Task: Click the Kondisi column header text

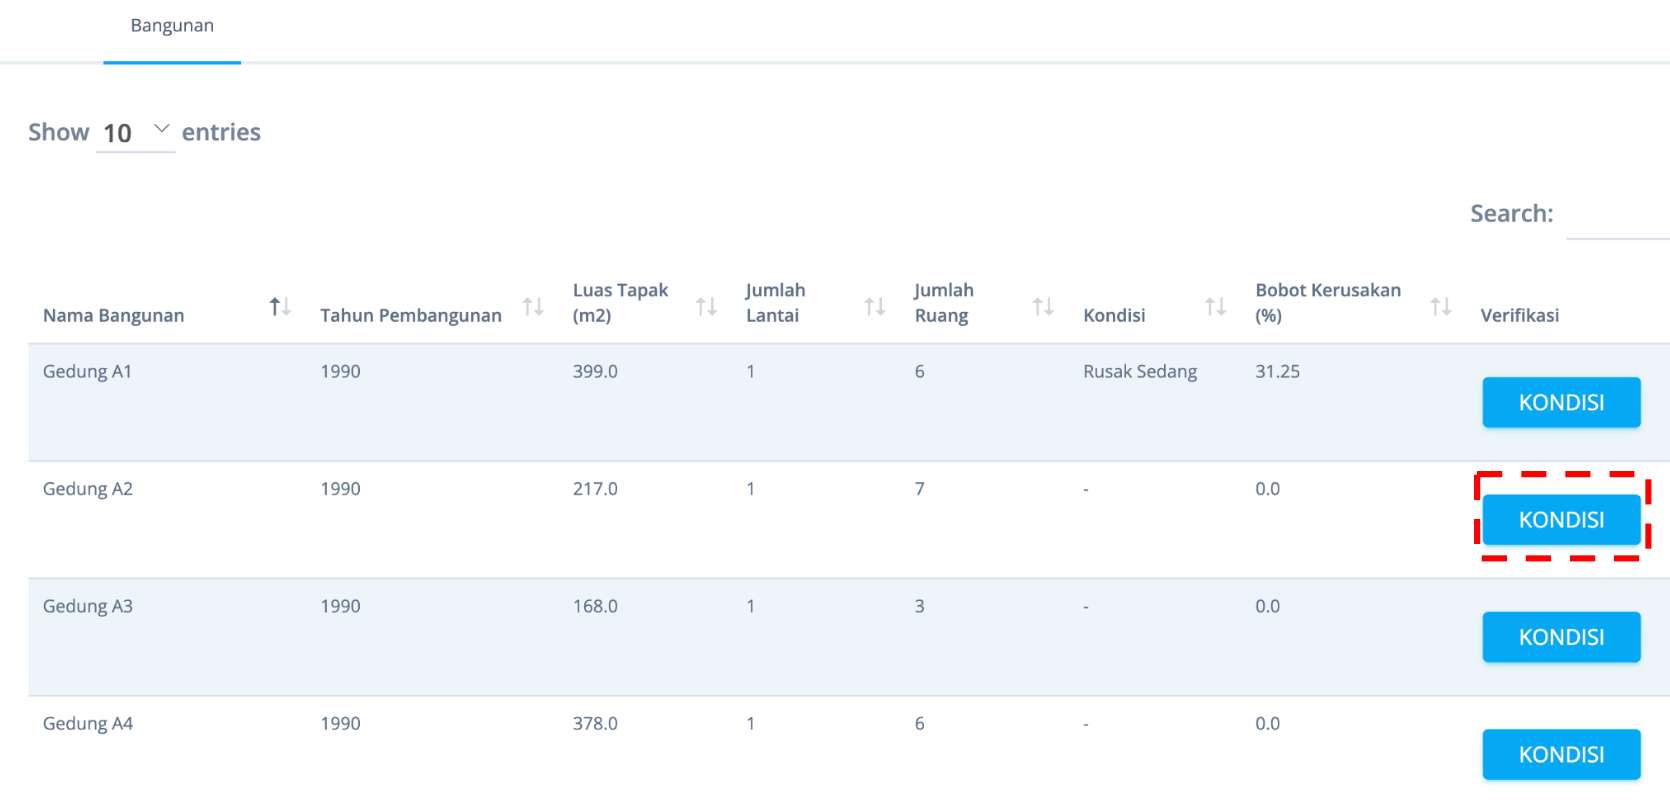Action: 1114,315
